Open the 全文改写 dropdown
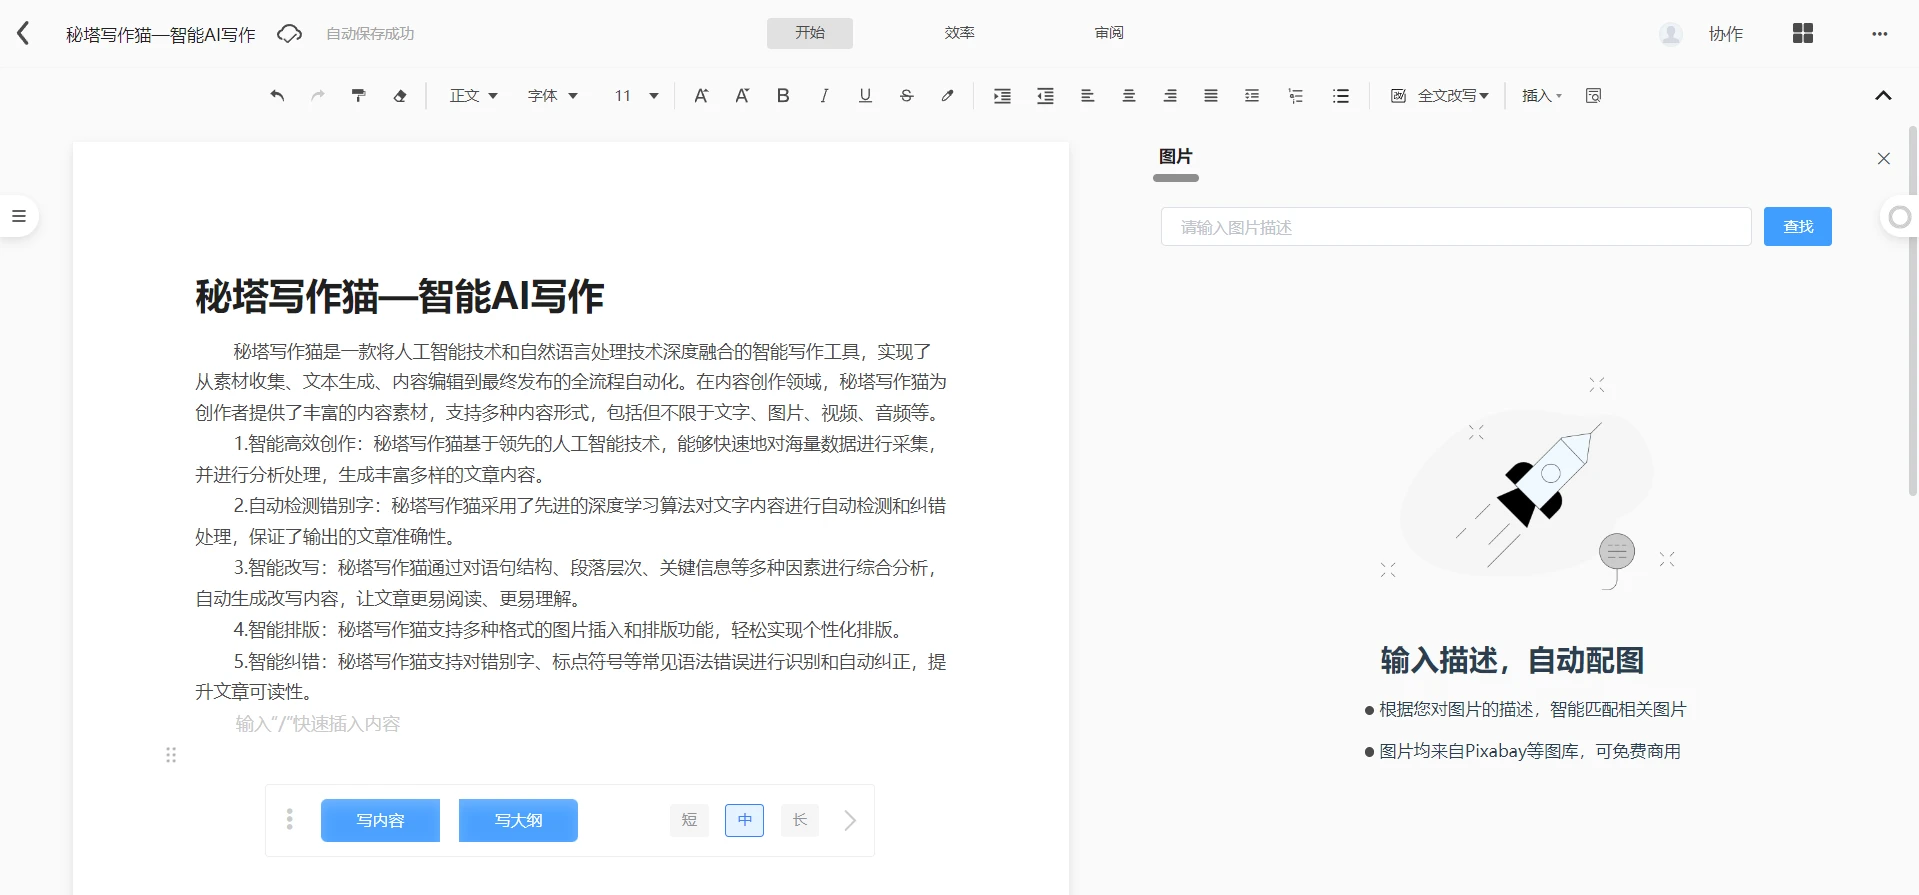This screenshot has height=895, width=1919. coord(1440,96)
